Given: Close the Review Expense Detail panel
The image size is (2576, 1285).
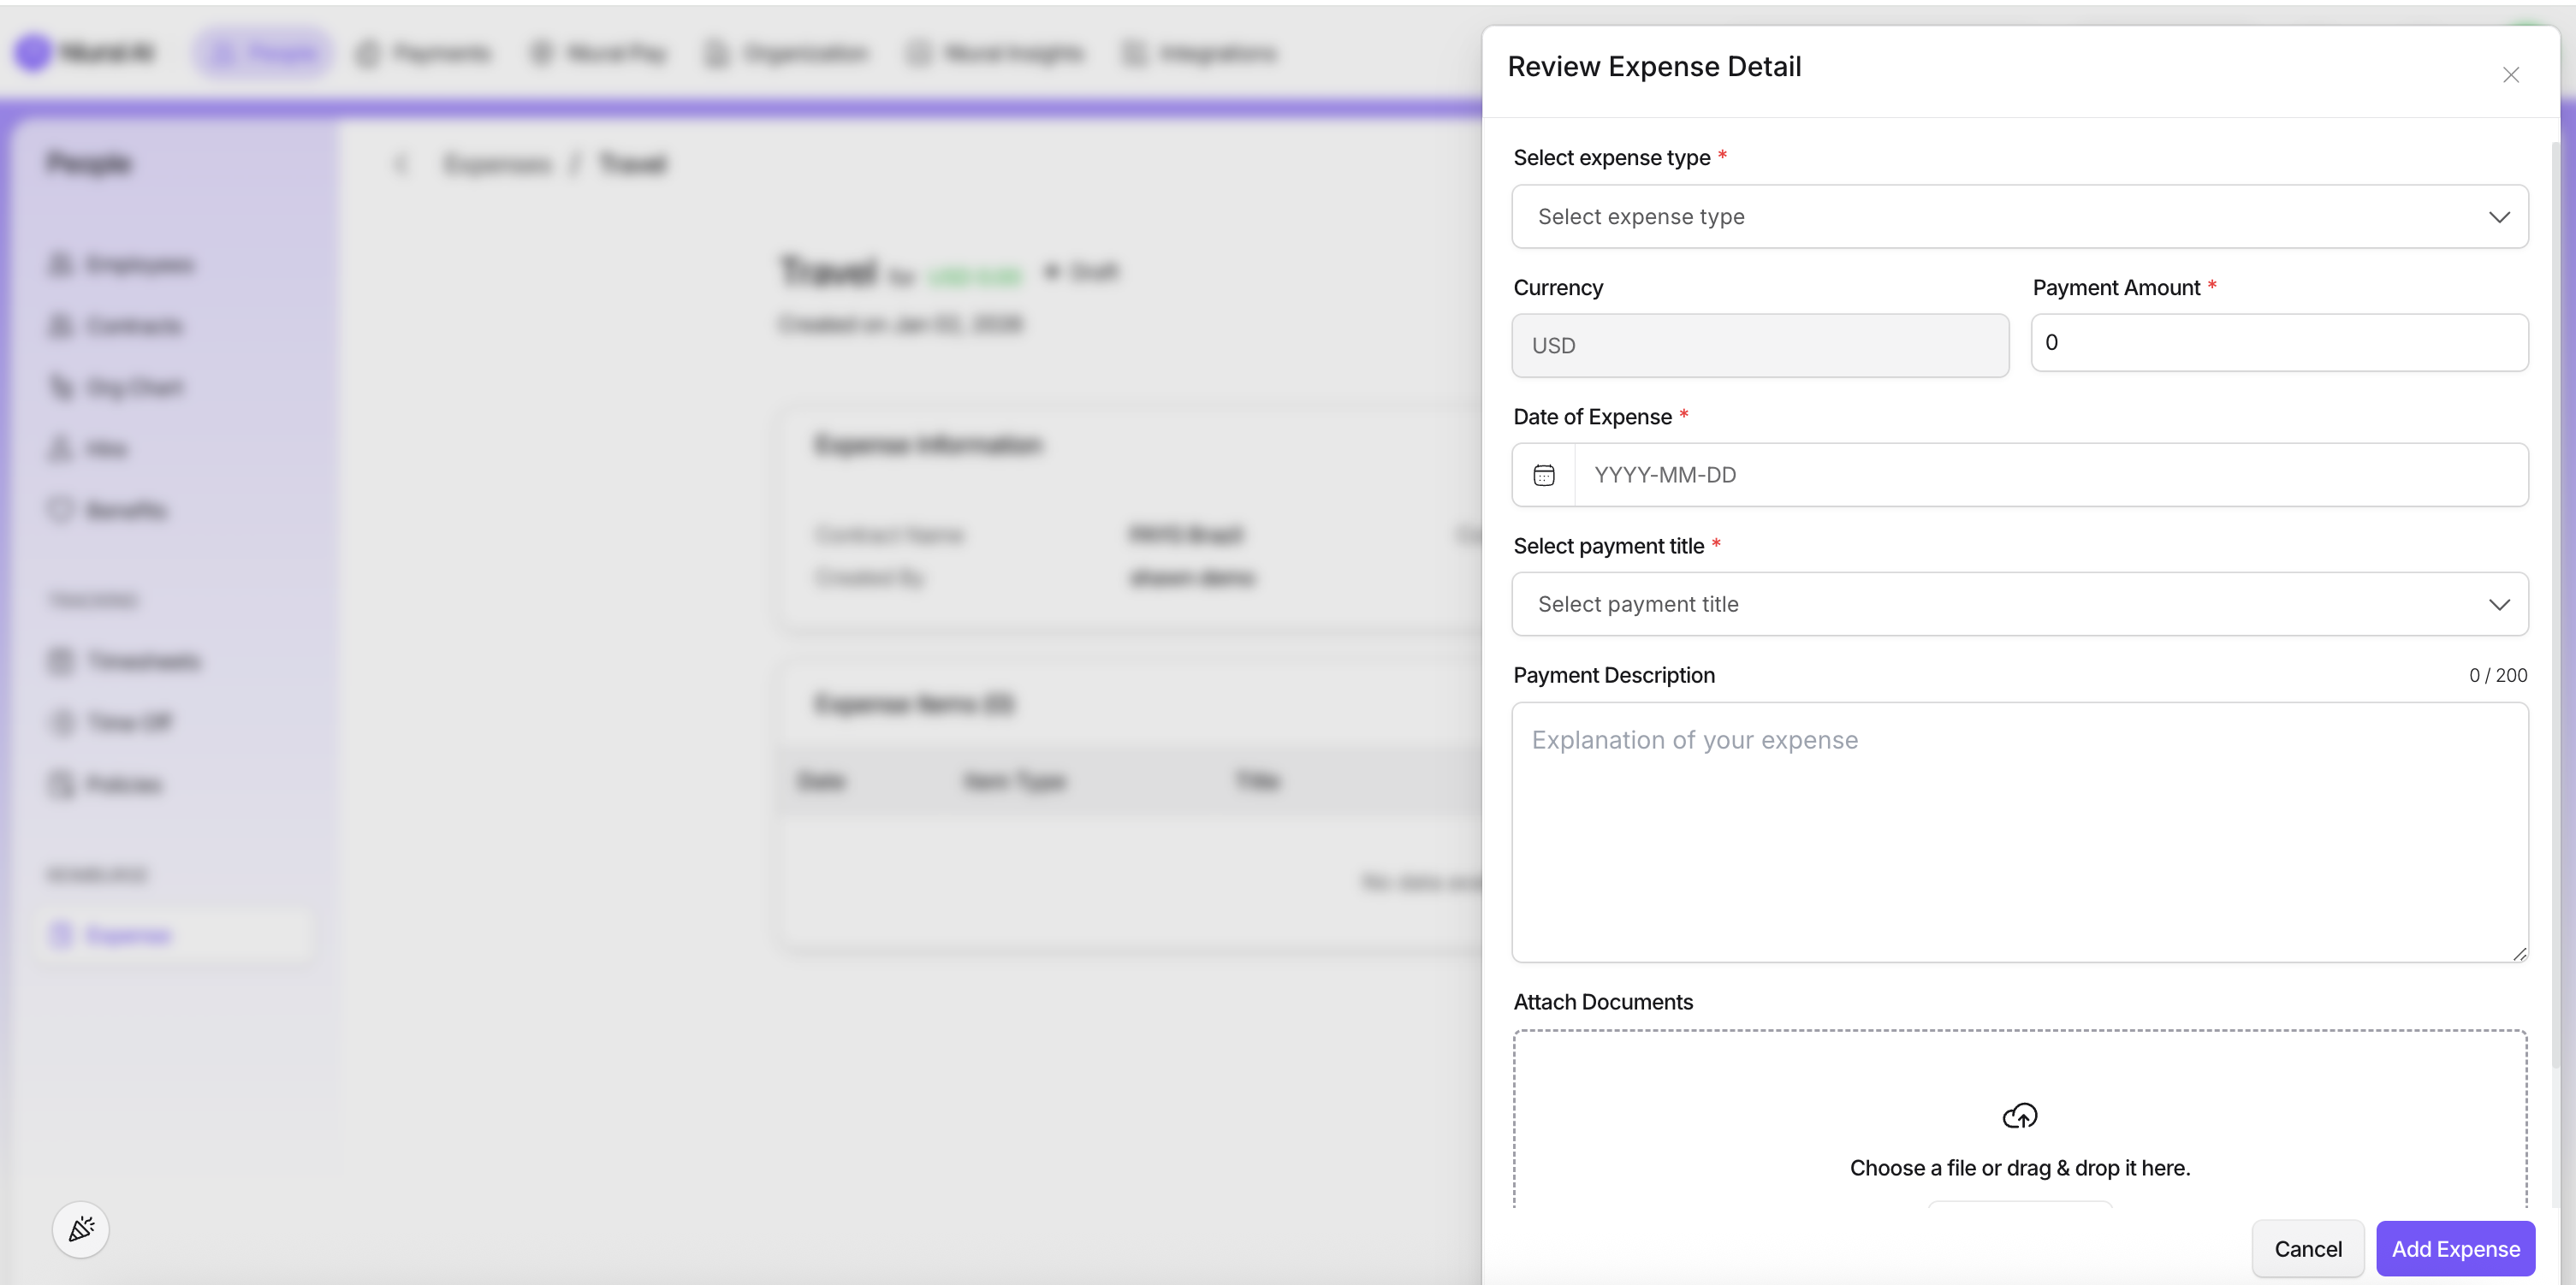Looking at the screenshot, I should [x=2510, y=75].
